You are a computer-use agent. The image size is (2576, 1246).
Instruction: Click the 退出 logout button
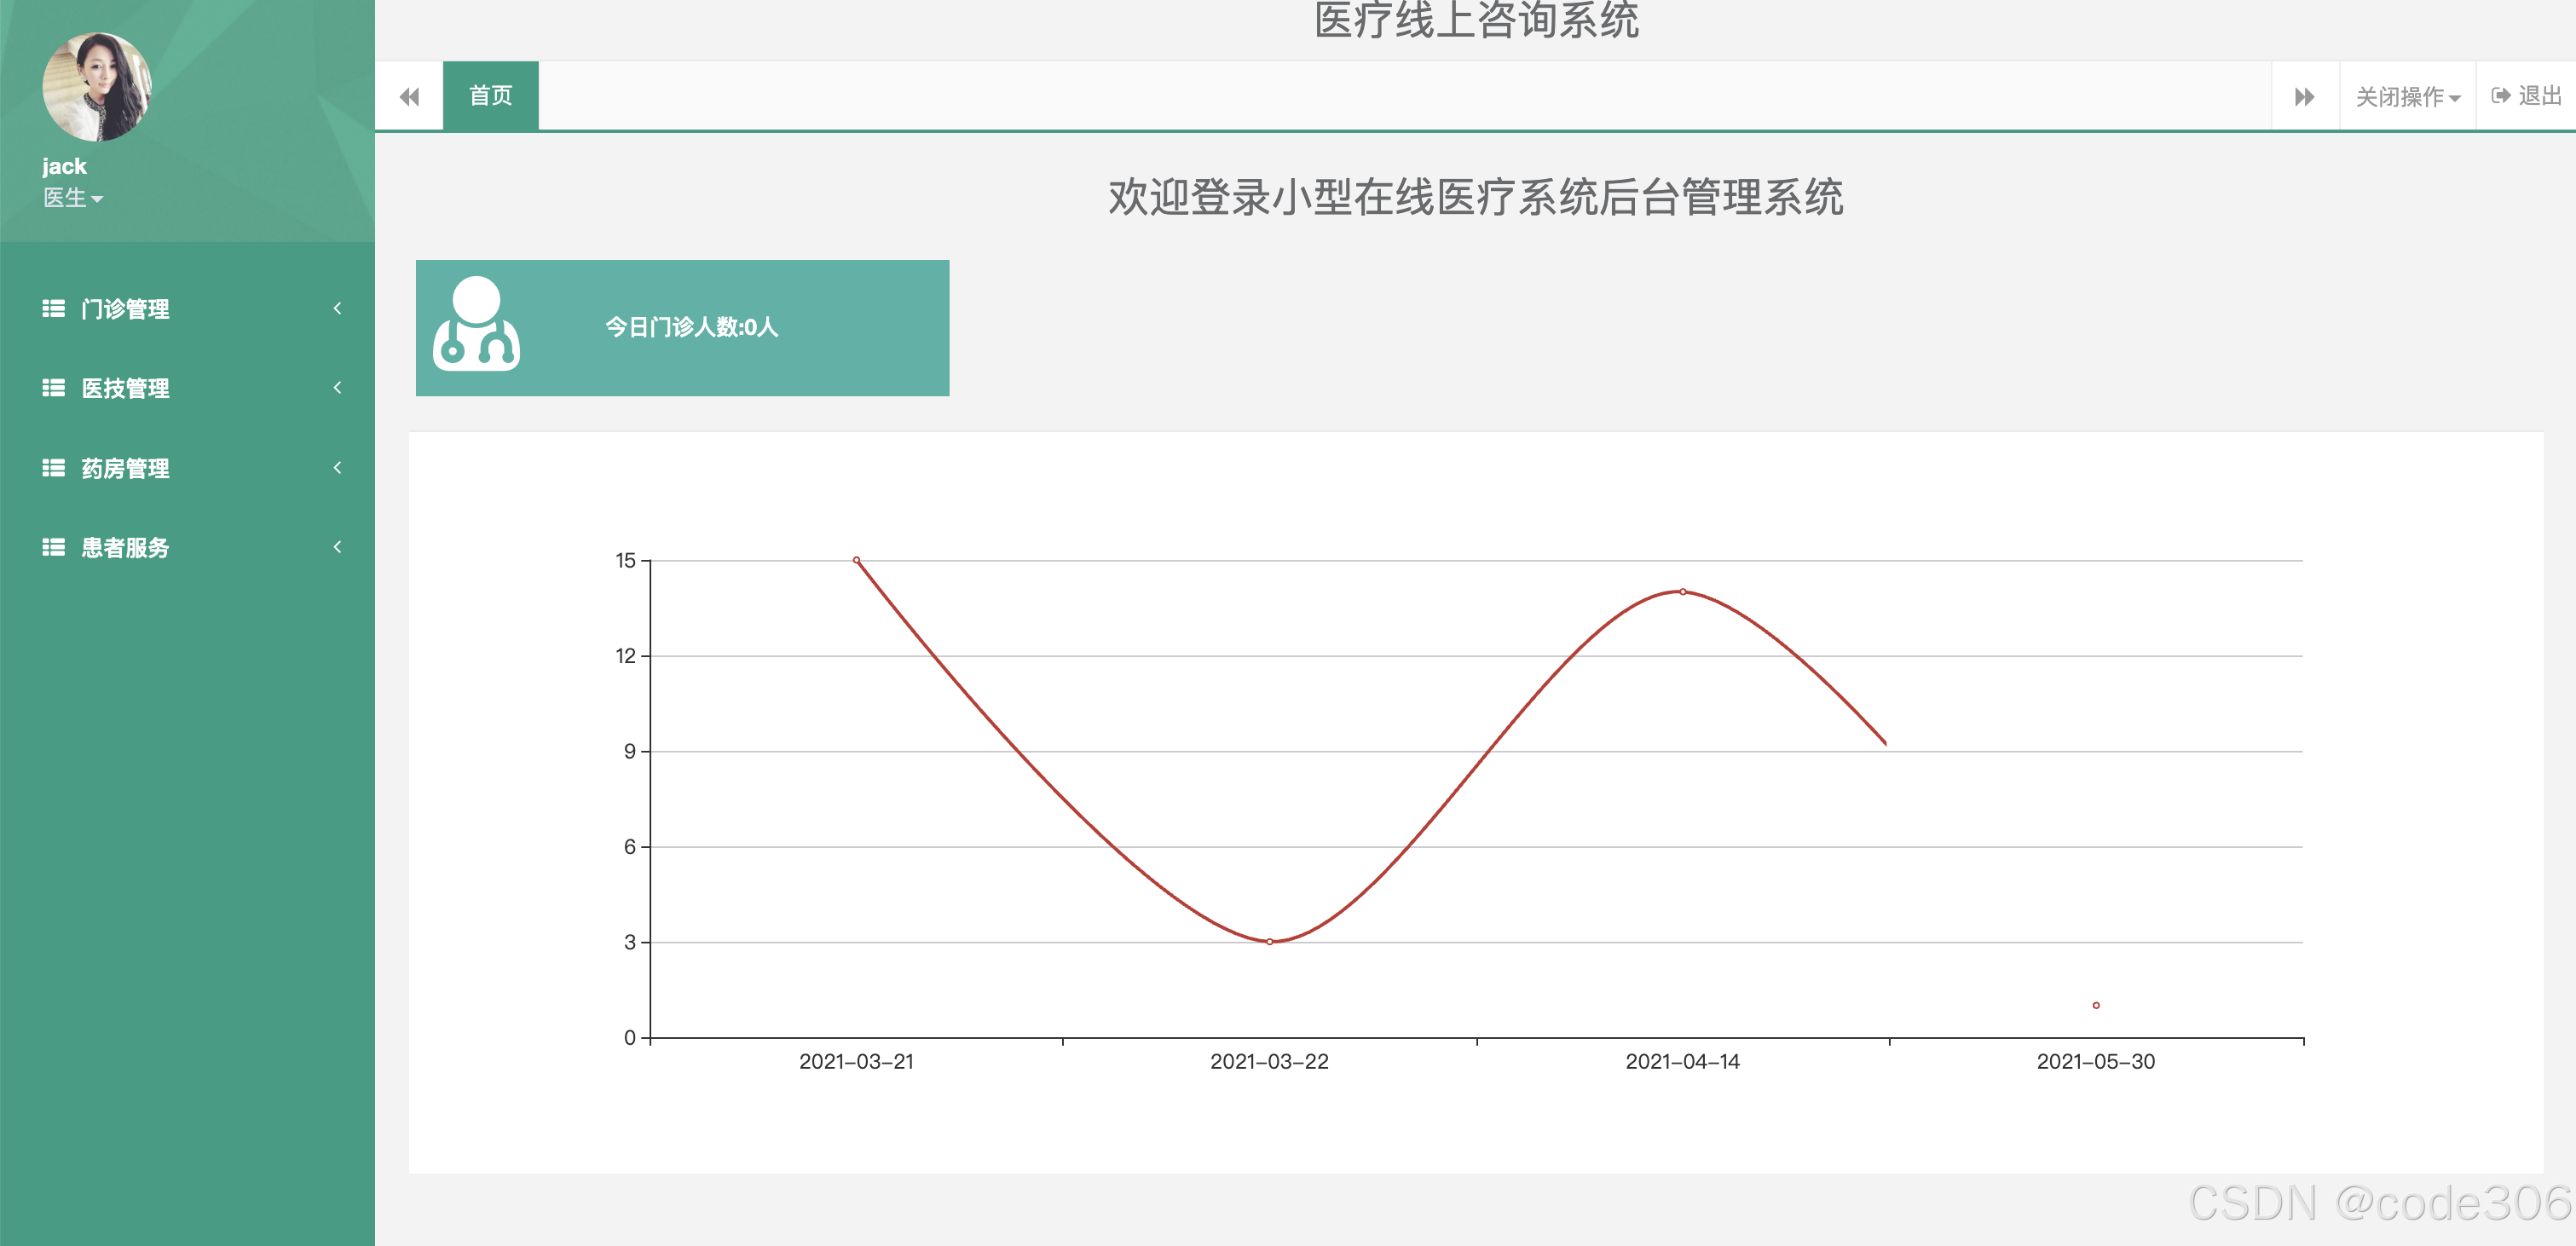pyautogui.click(x=2526, y=96)
